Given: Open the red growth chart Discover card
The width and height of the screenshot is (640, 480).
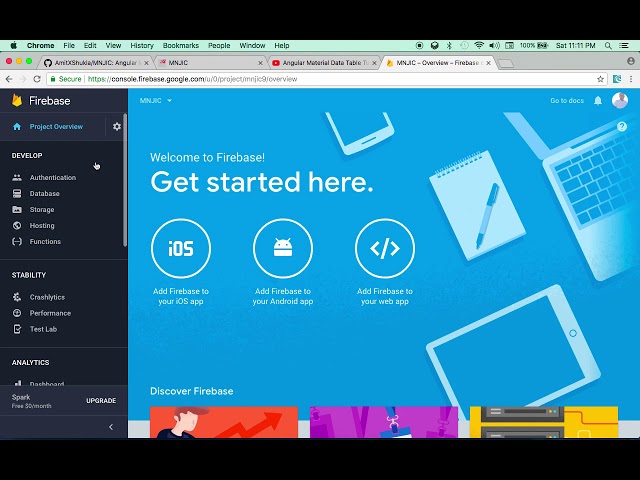Looking at the screenshot, I should pyautogui.click(x=224, y=422).
